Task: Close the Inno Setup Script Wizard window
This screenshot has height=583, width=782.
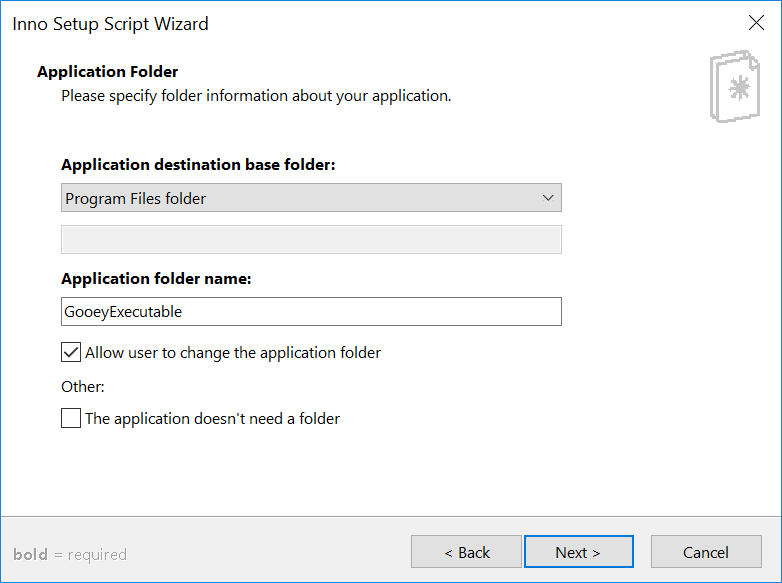Action: click(x=756, y=23)
